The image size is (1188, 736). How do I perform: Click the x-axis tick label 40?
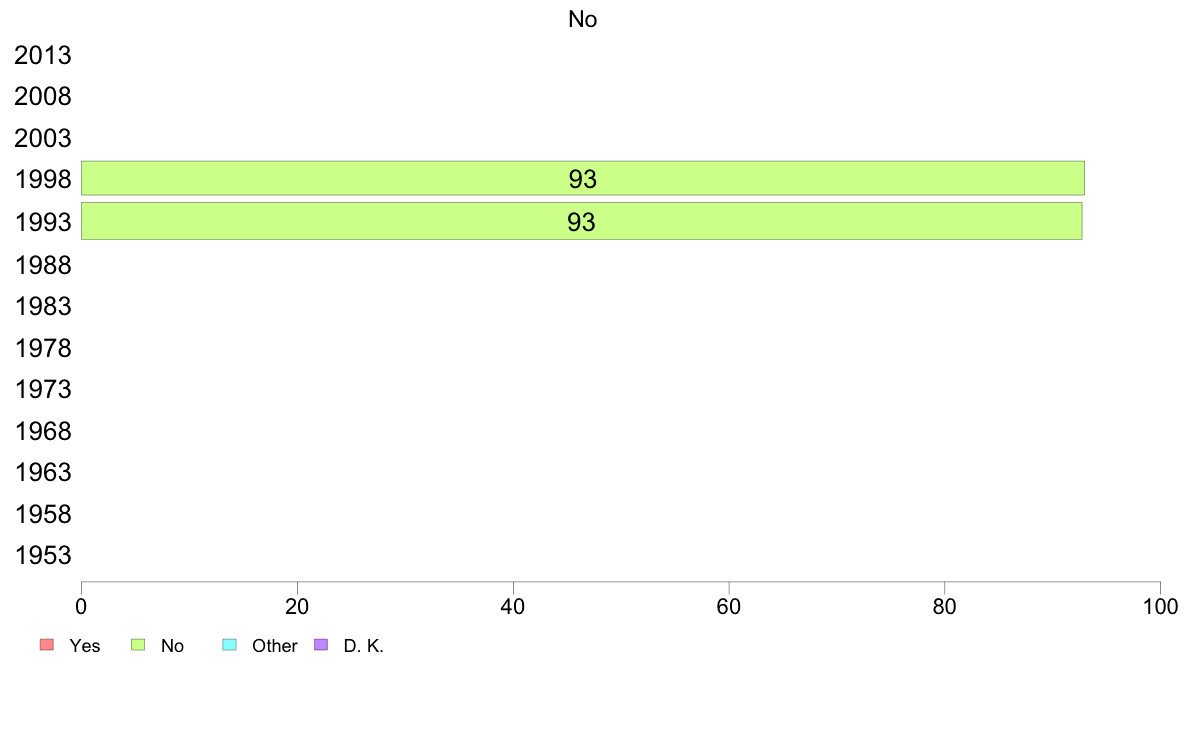coord(513,606)
